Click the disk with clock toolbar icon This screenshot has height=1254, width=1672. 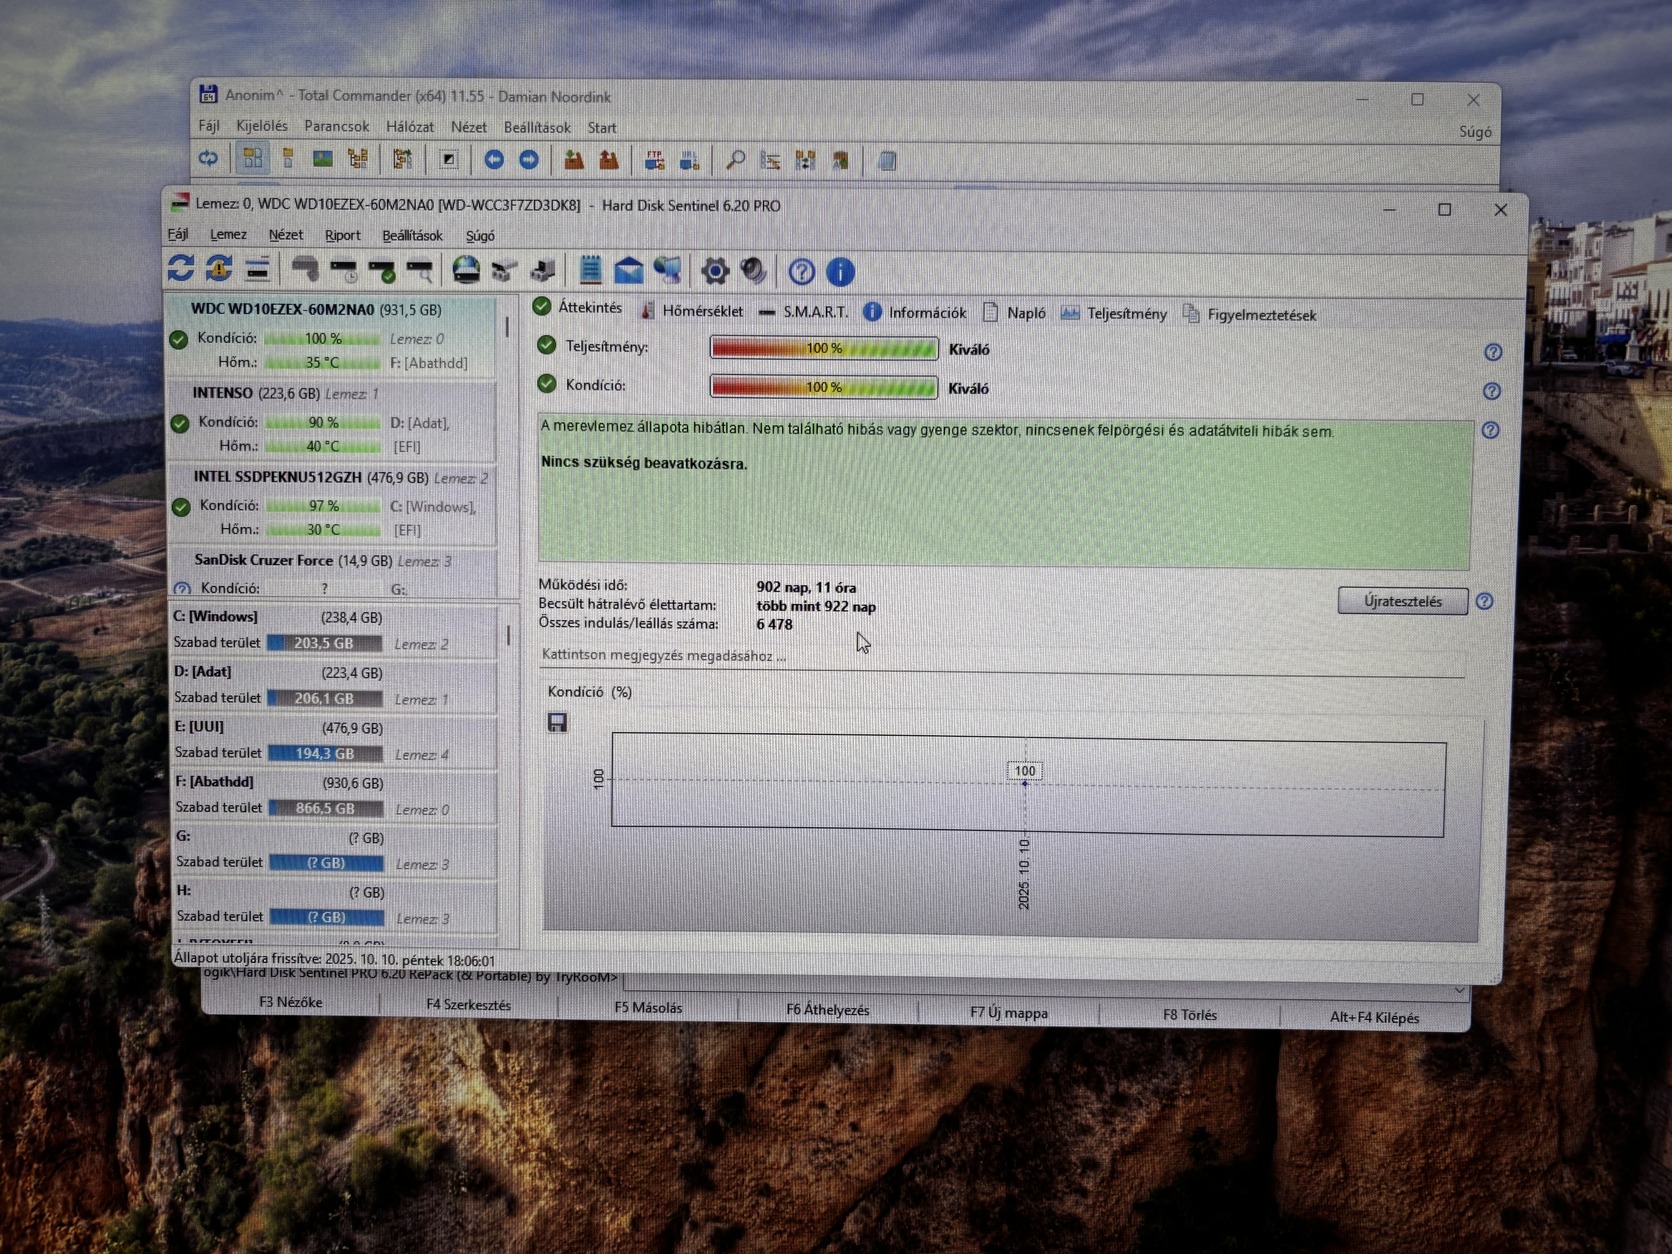[x=344, y=270]
